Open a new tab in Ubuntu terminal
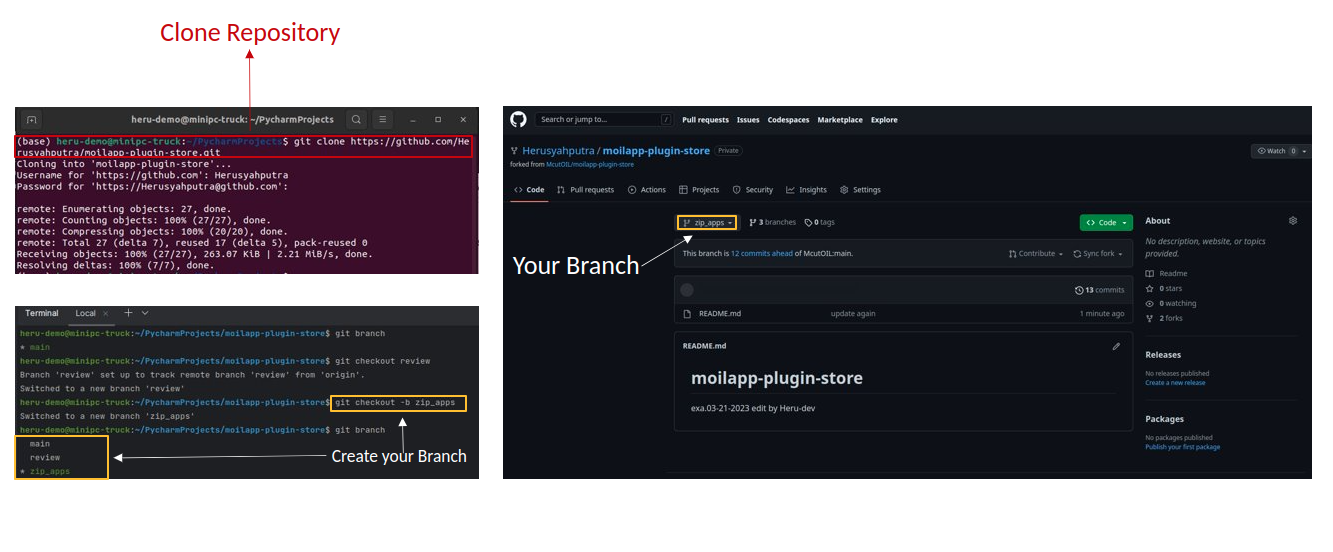This screenshot has height=552, width=1333. coord(32,120)
